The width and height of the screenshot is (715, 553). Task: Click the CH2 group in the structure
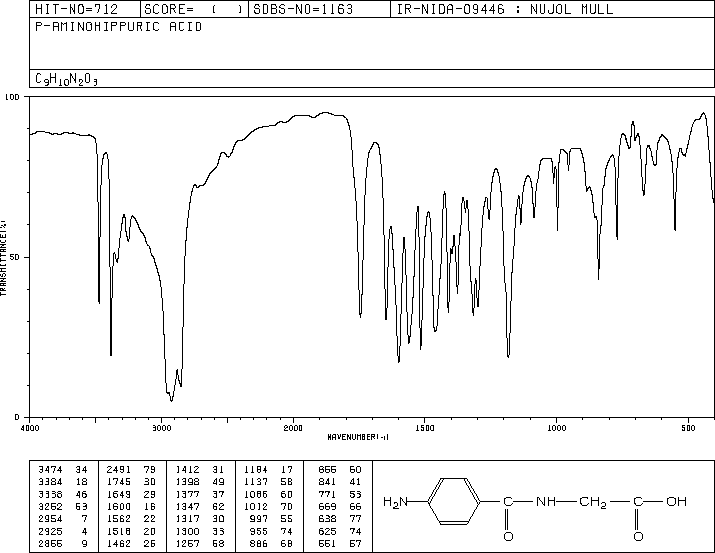coord(593,502)
